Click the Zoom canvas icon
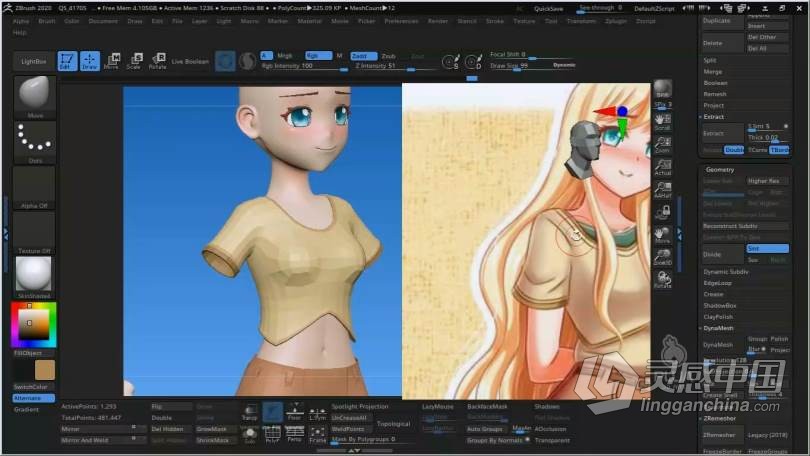Screen dimensions: 810x456 pyautogui.click(x=663, y=145)
